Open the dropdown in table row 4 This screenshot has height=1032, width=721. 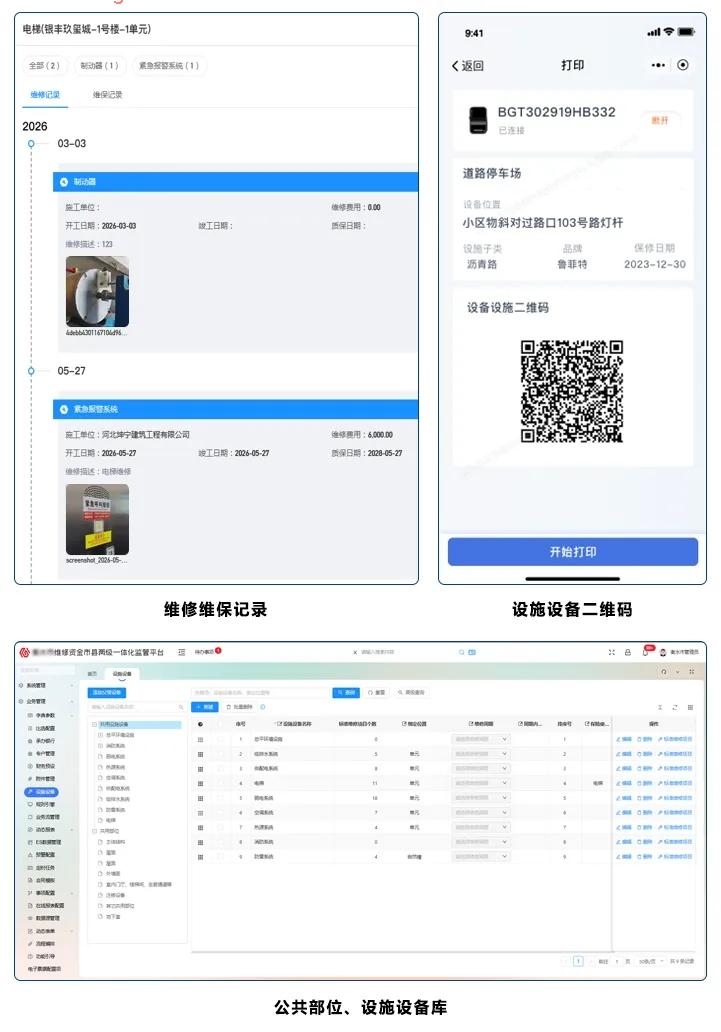tap(481, 783)
